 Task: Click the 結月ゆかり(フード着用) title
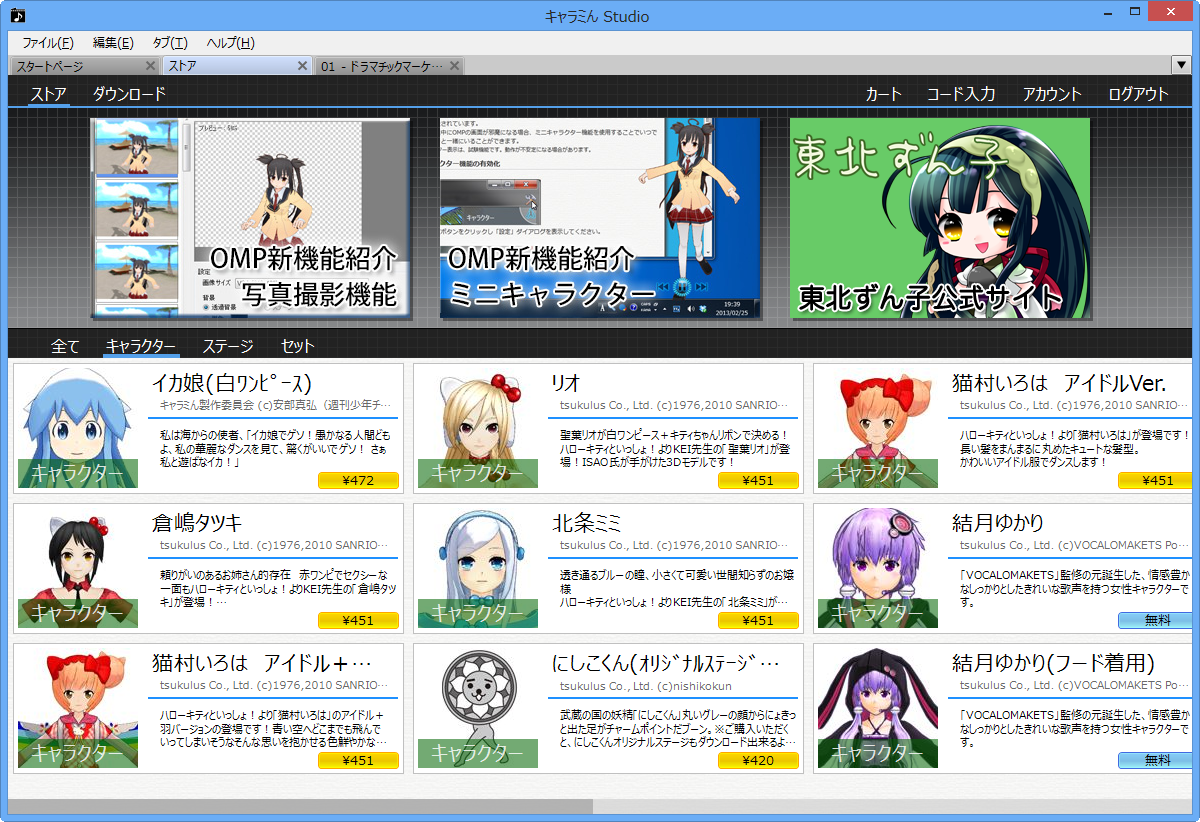(x=1054, y=663)
